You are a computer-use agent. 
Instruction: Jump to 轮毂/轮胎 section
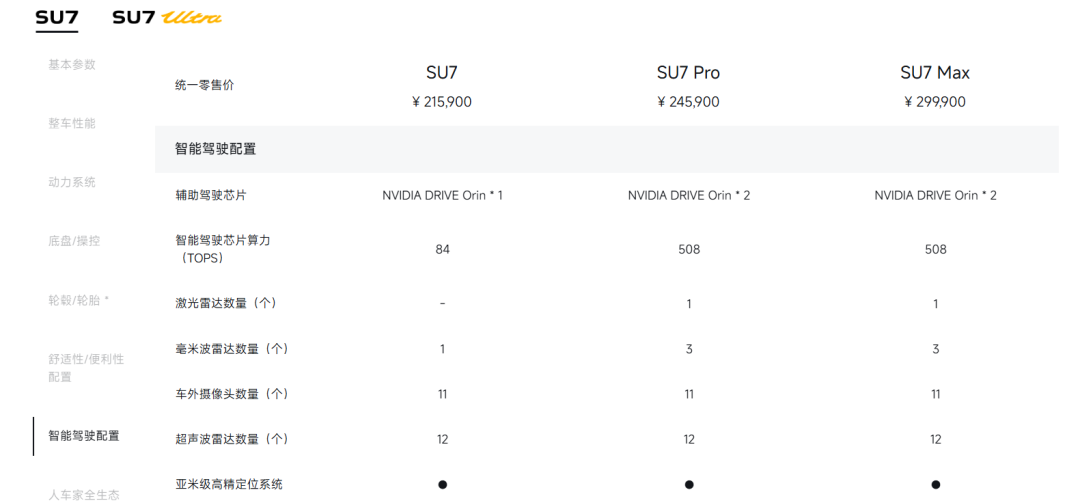coord(78,300)
